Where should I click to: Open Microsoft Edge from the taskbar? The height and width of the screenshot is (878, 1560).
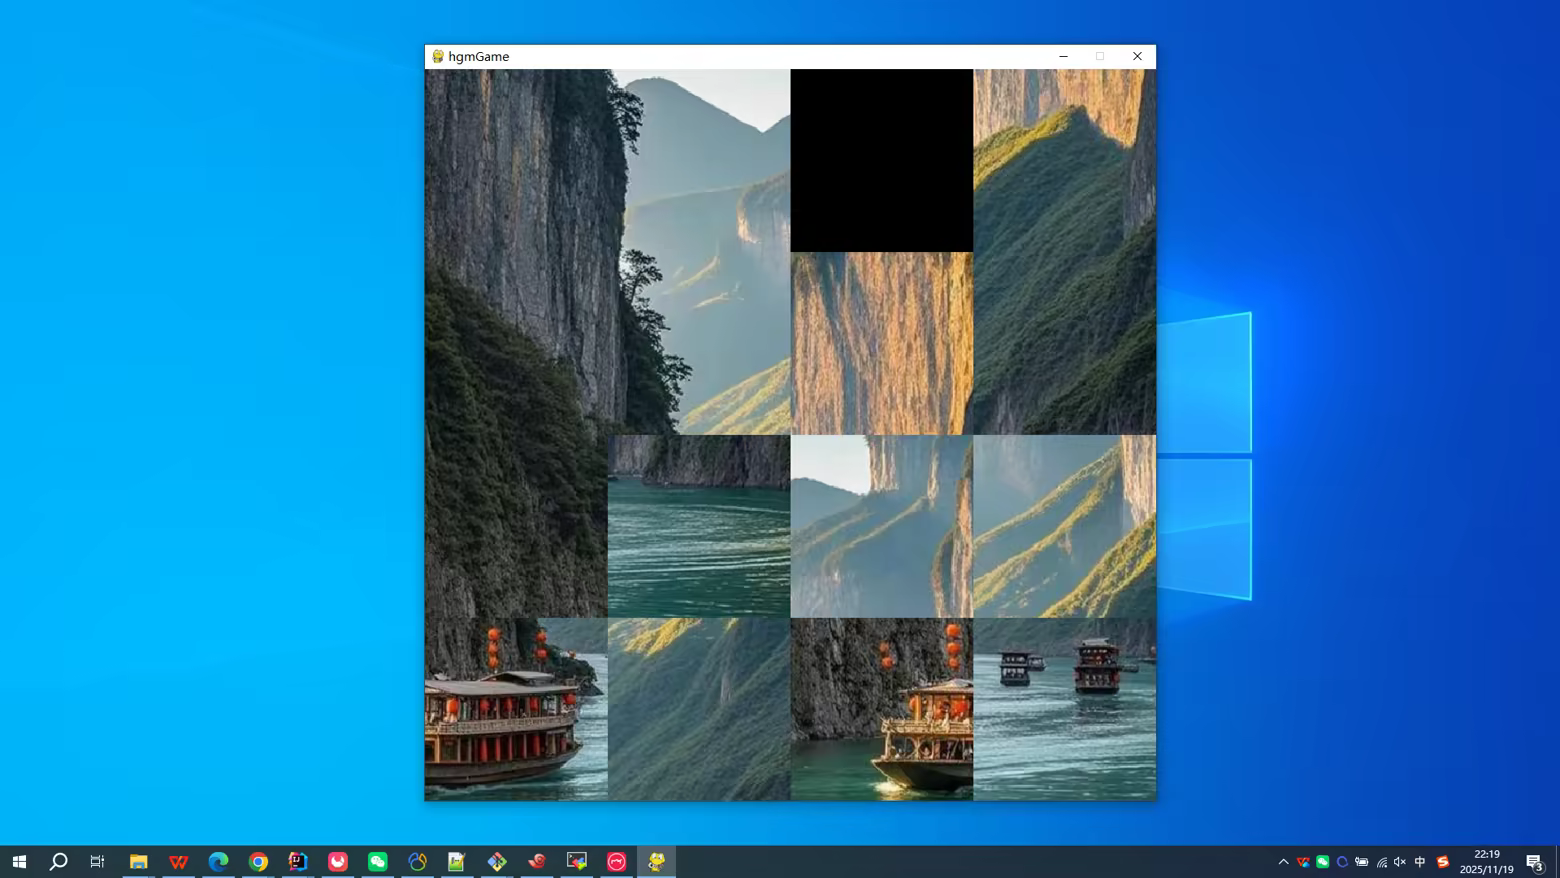pyautogui.click(x=218, y=861)
